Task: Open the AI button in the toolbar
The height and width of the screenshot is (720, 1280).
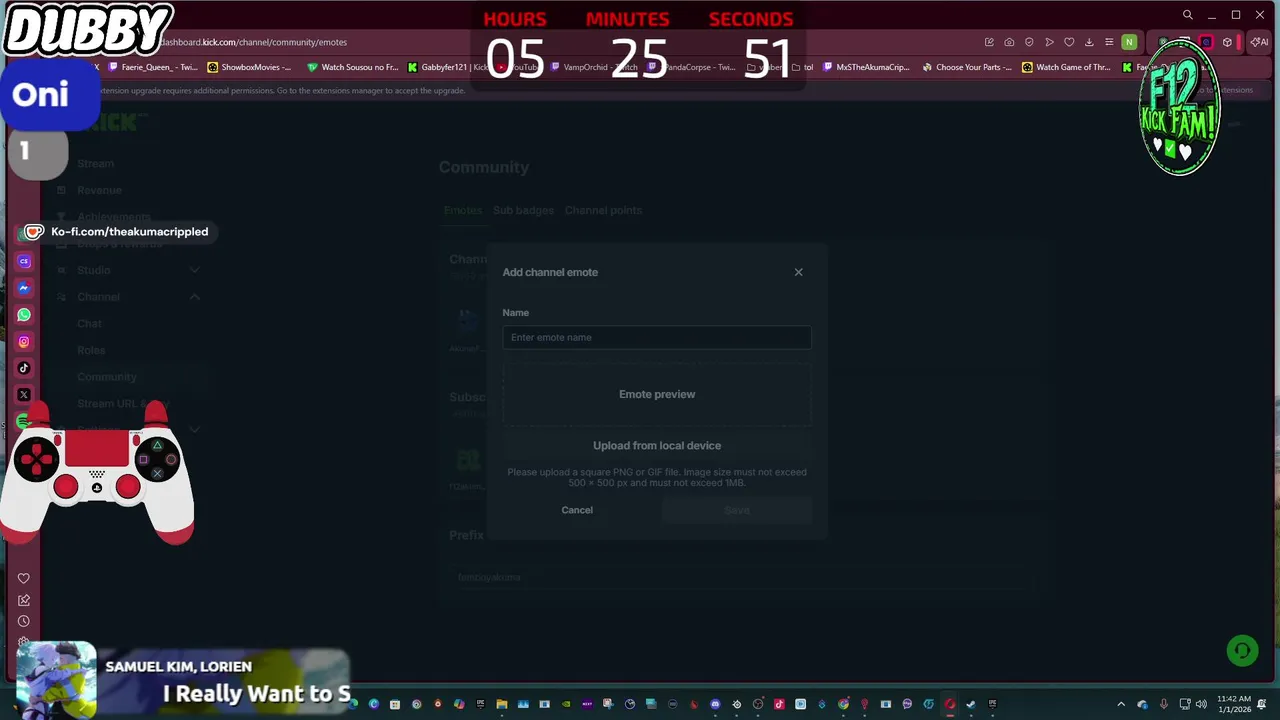Action: [1259, 42]
